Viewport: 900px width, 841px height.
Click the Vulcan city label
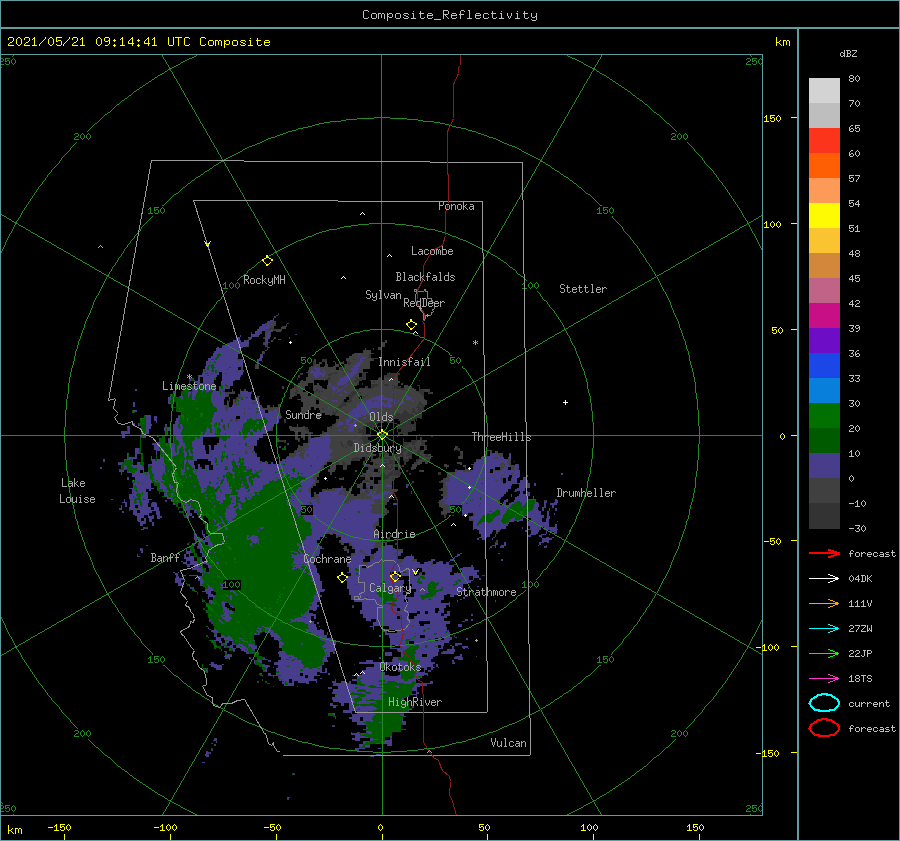point(509,743)
